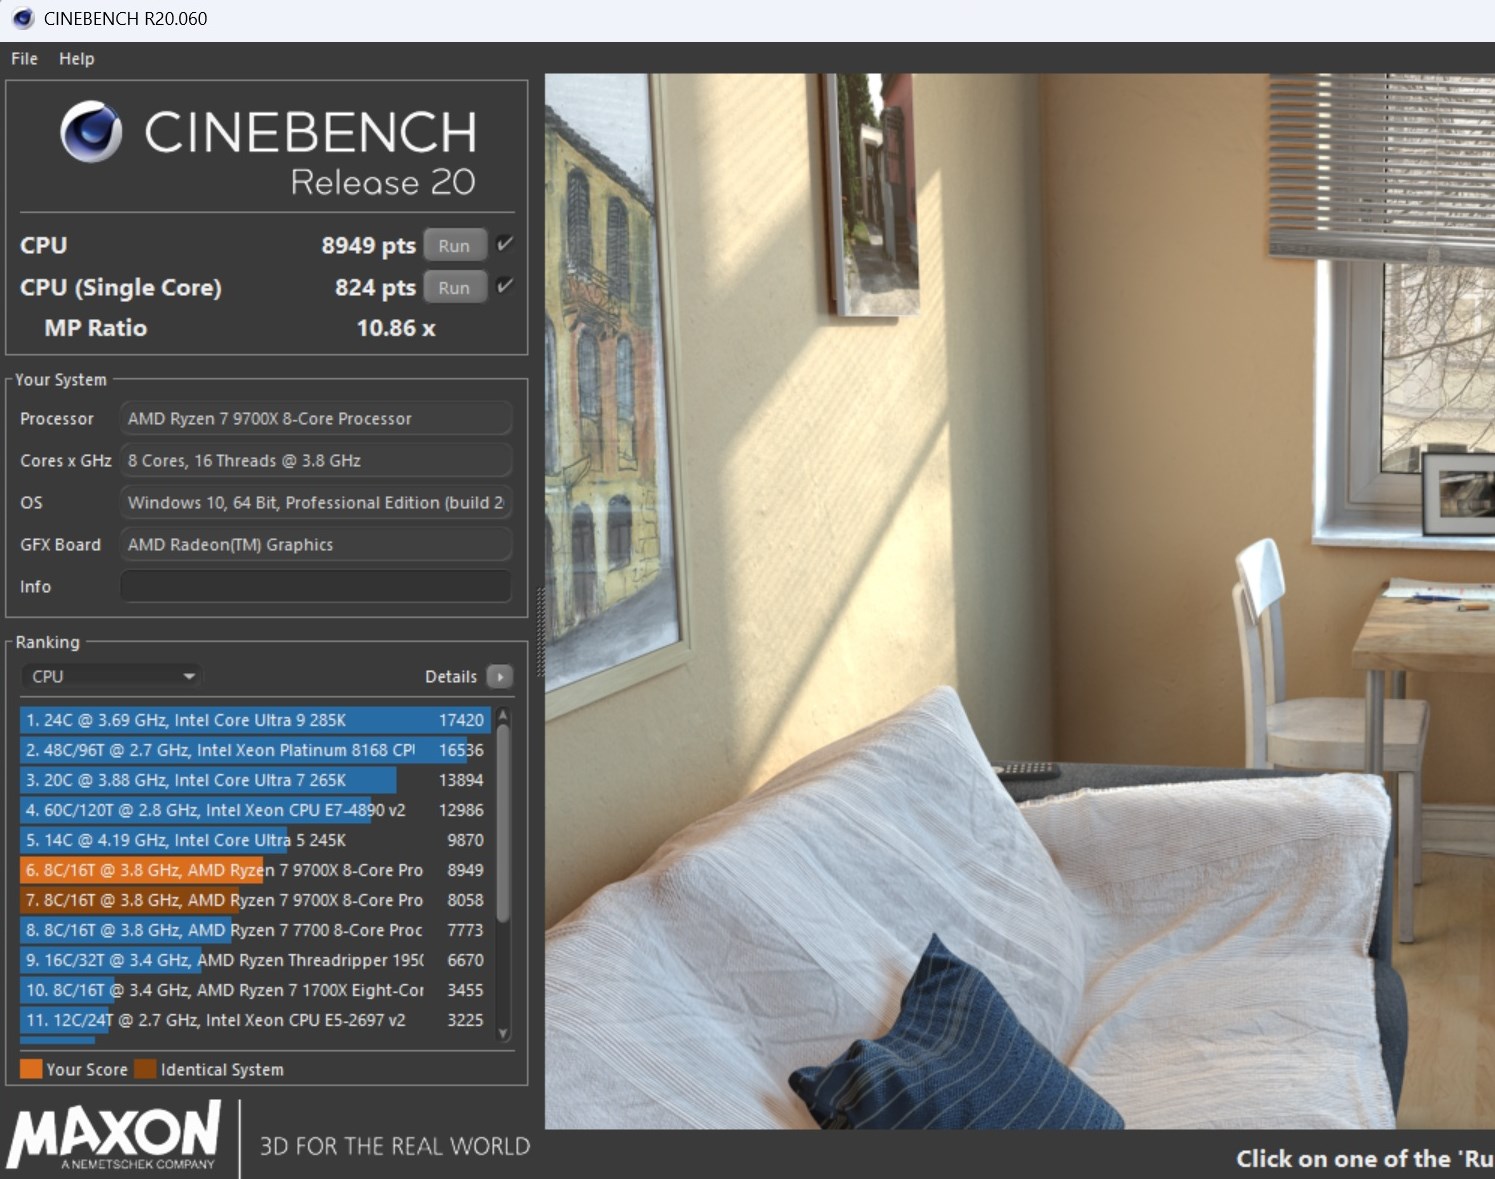Click the ranking list scroll-down arrow

[503, 1034]
